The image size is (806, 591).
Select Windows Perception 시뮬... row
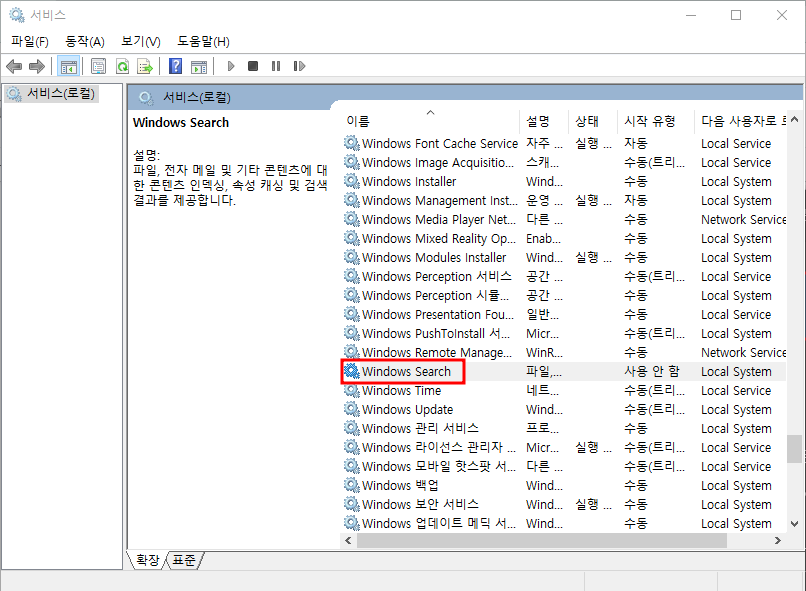click(x=564, y=295)
